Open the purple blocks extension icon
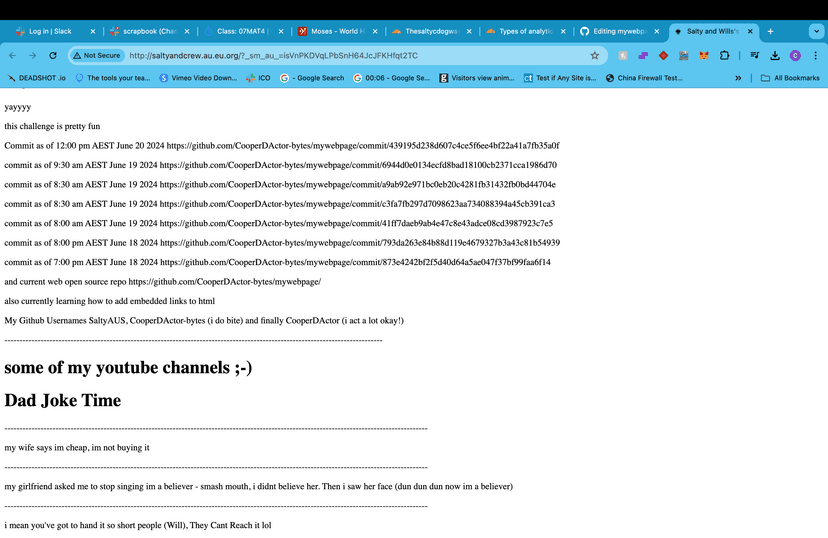 (643, 55)
